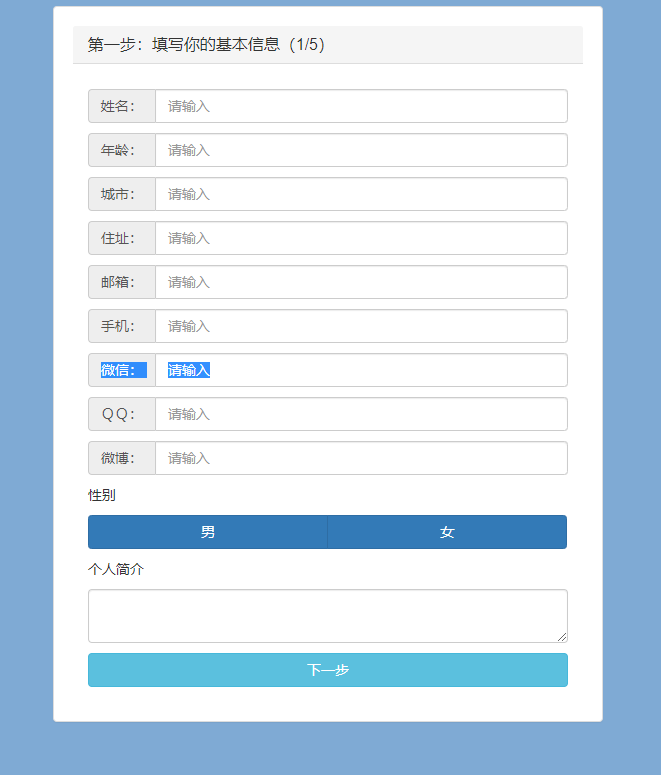Click the 性别 label text
Viewport: 661px width, 775px height.
[x=102, y=495]
